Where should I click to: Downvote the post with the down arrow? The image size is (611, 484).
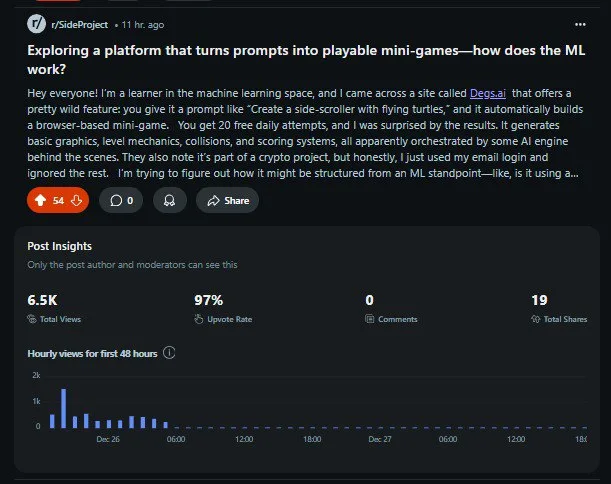pos(75,200)
